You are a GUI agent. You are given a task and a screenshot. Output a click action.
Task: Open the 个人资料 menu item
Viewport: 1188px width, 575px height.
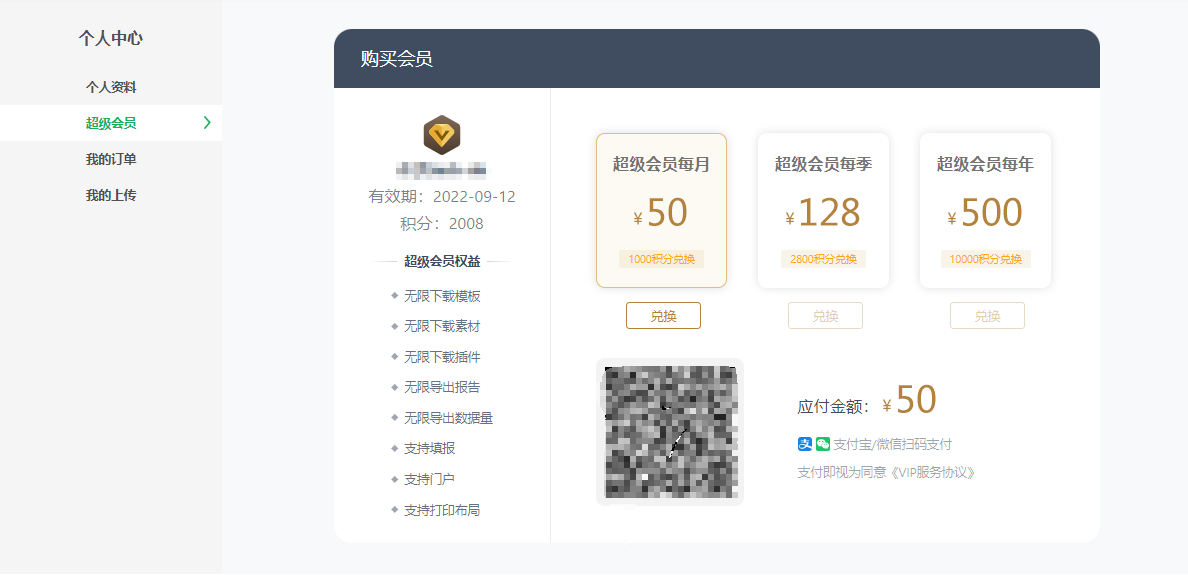click(111, 87)
